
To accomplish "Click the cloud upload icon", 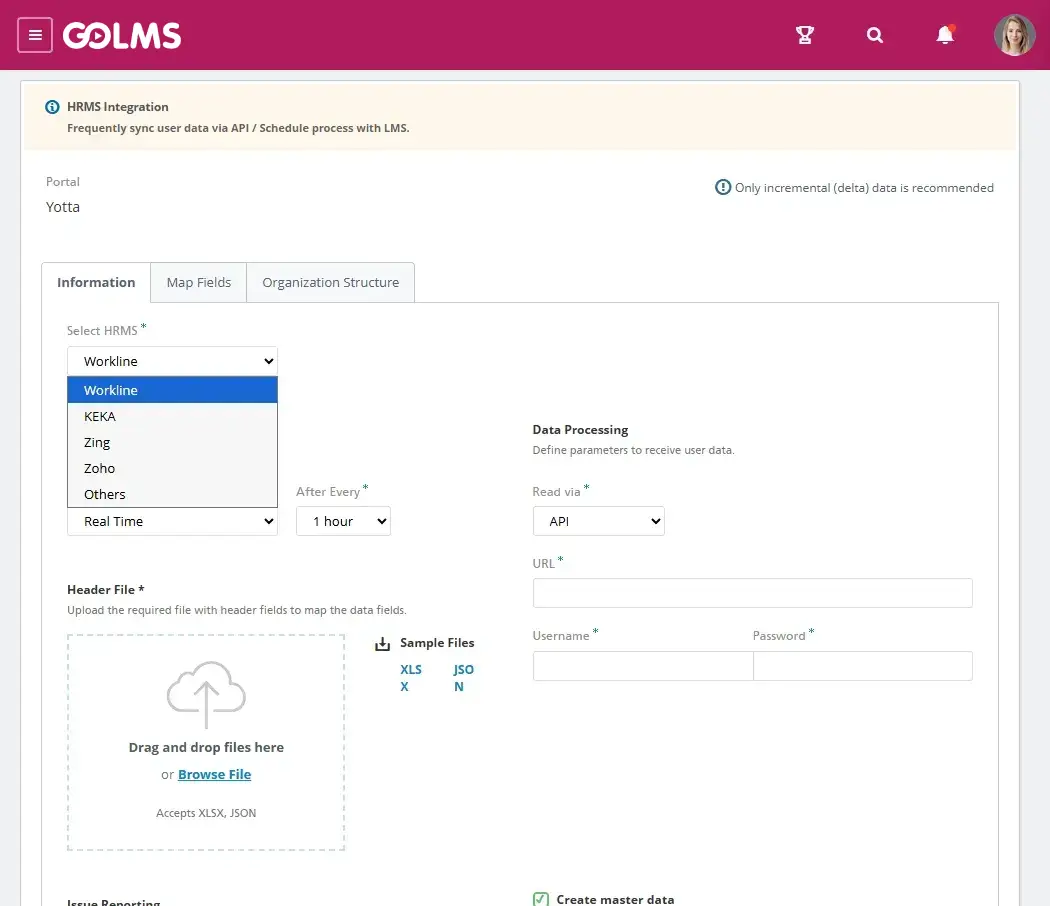I will click(206, 694).
